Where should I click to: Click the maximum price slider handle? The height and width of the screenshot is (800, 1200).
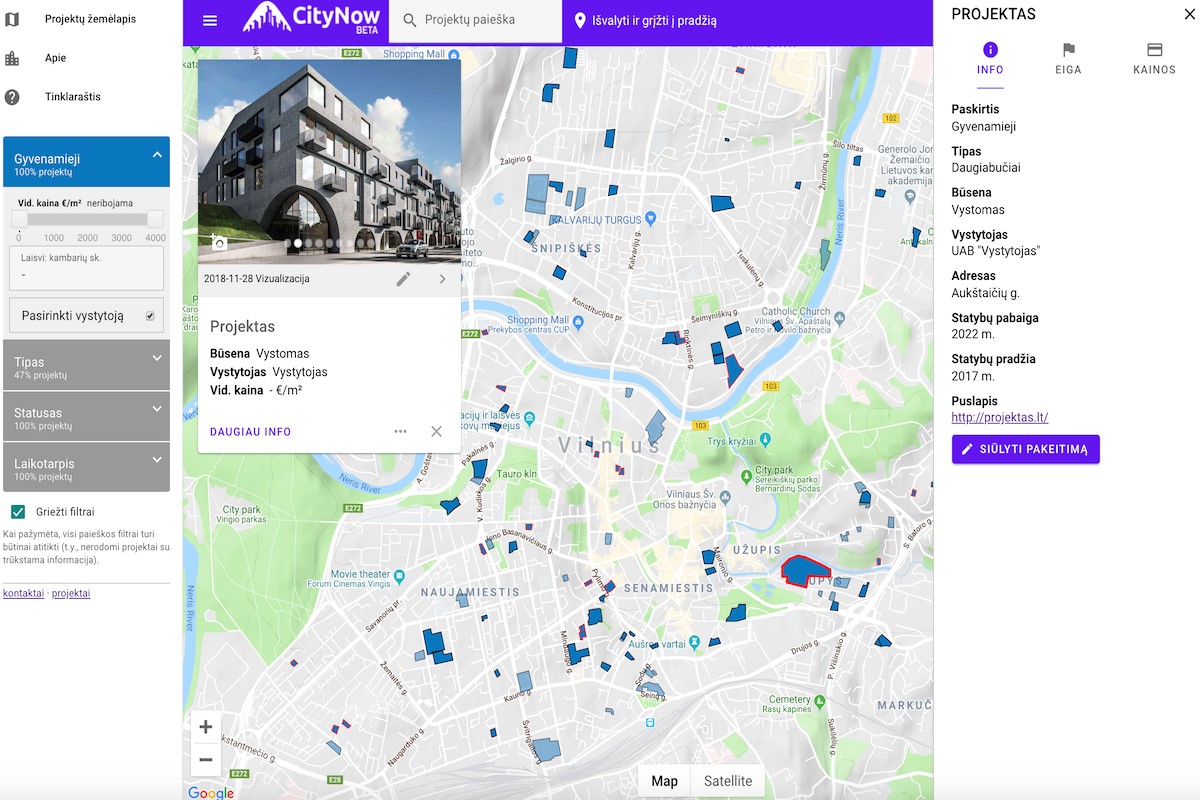(155, 219)
